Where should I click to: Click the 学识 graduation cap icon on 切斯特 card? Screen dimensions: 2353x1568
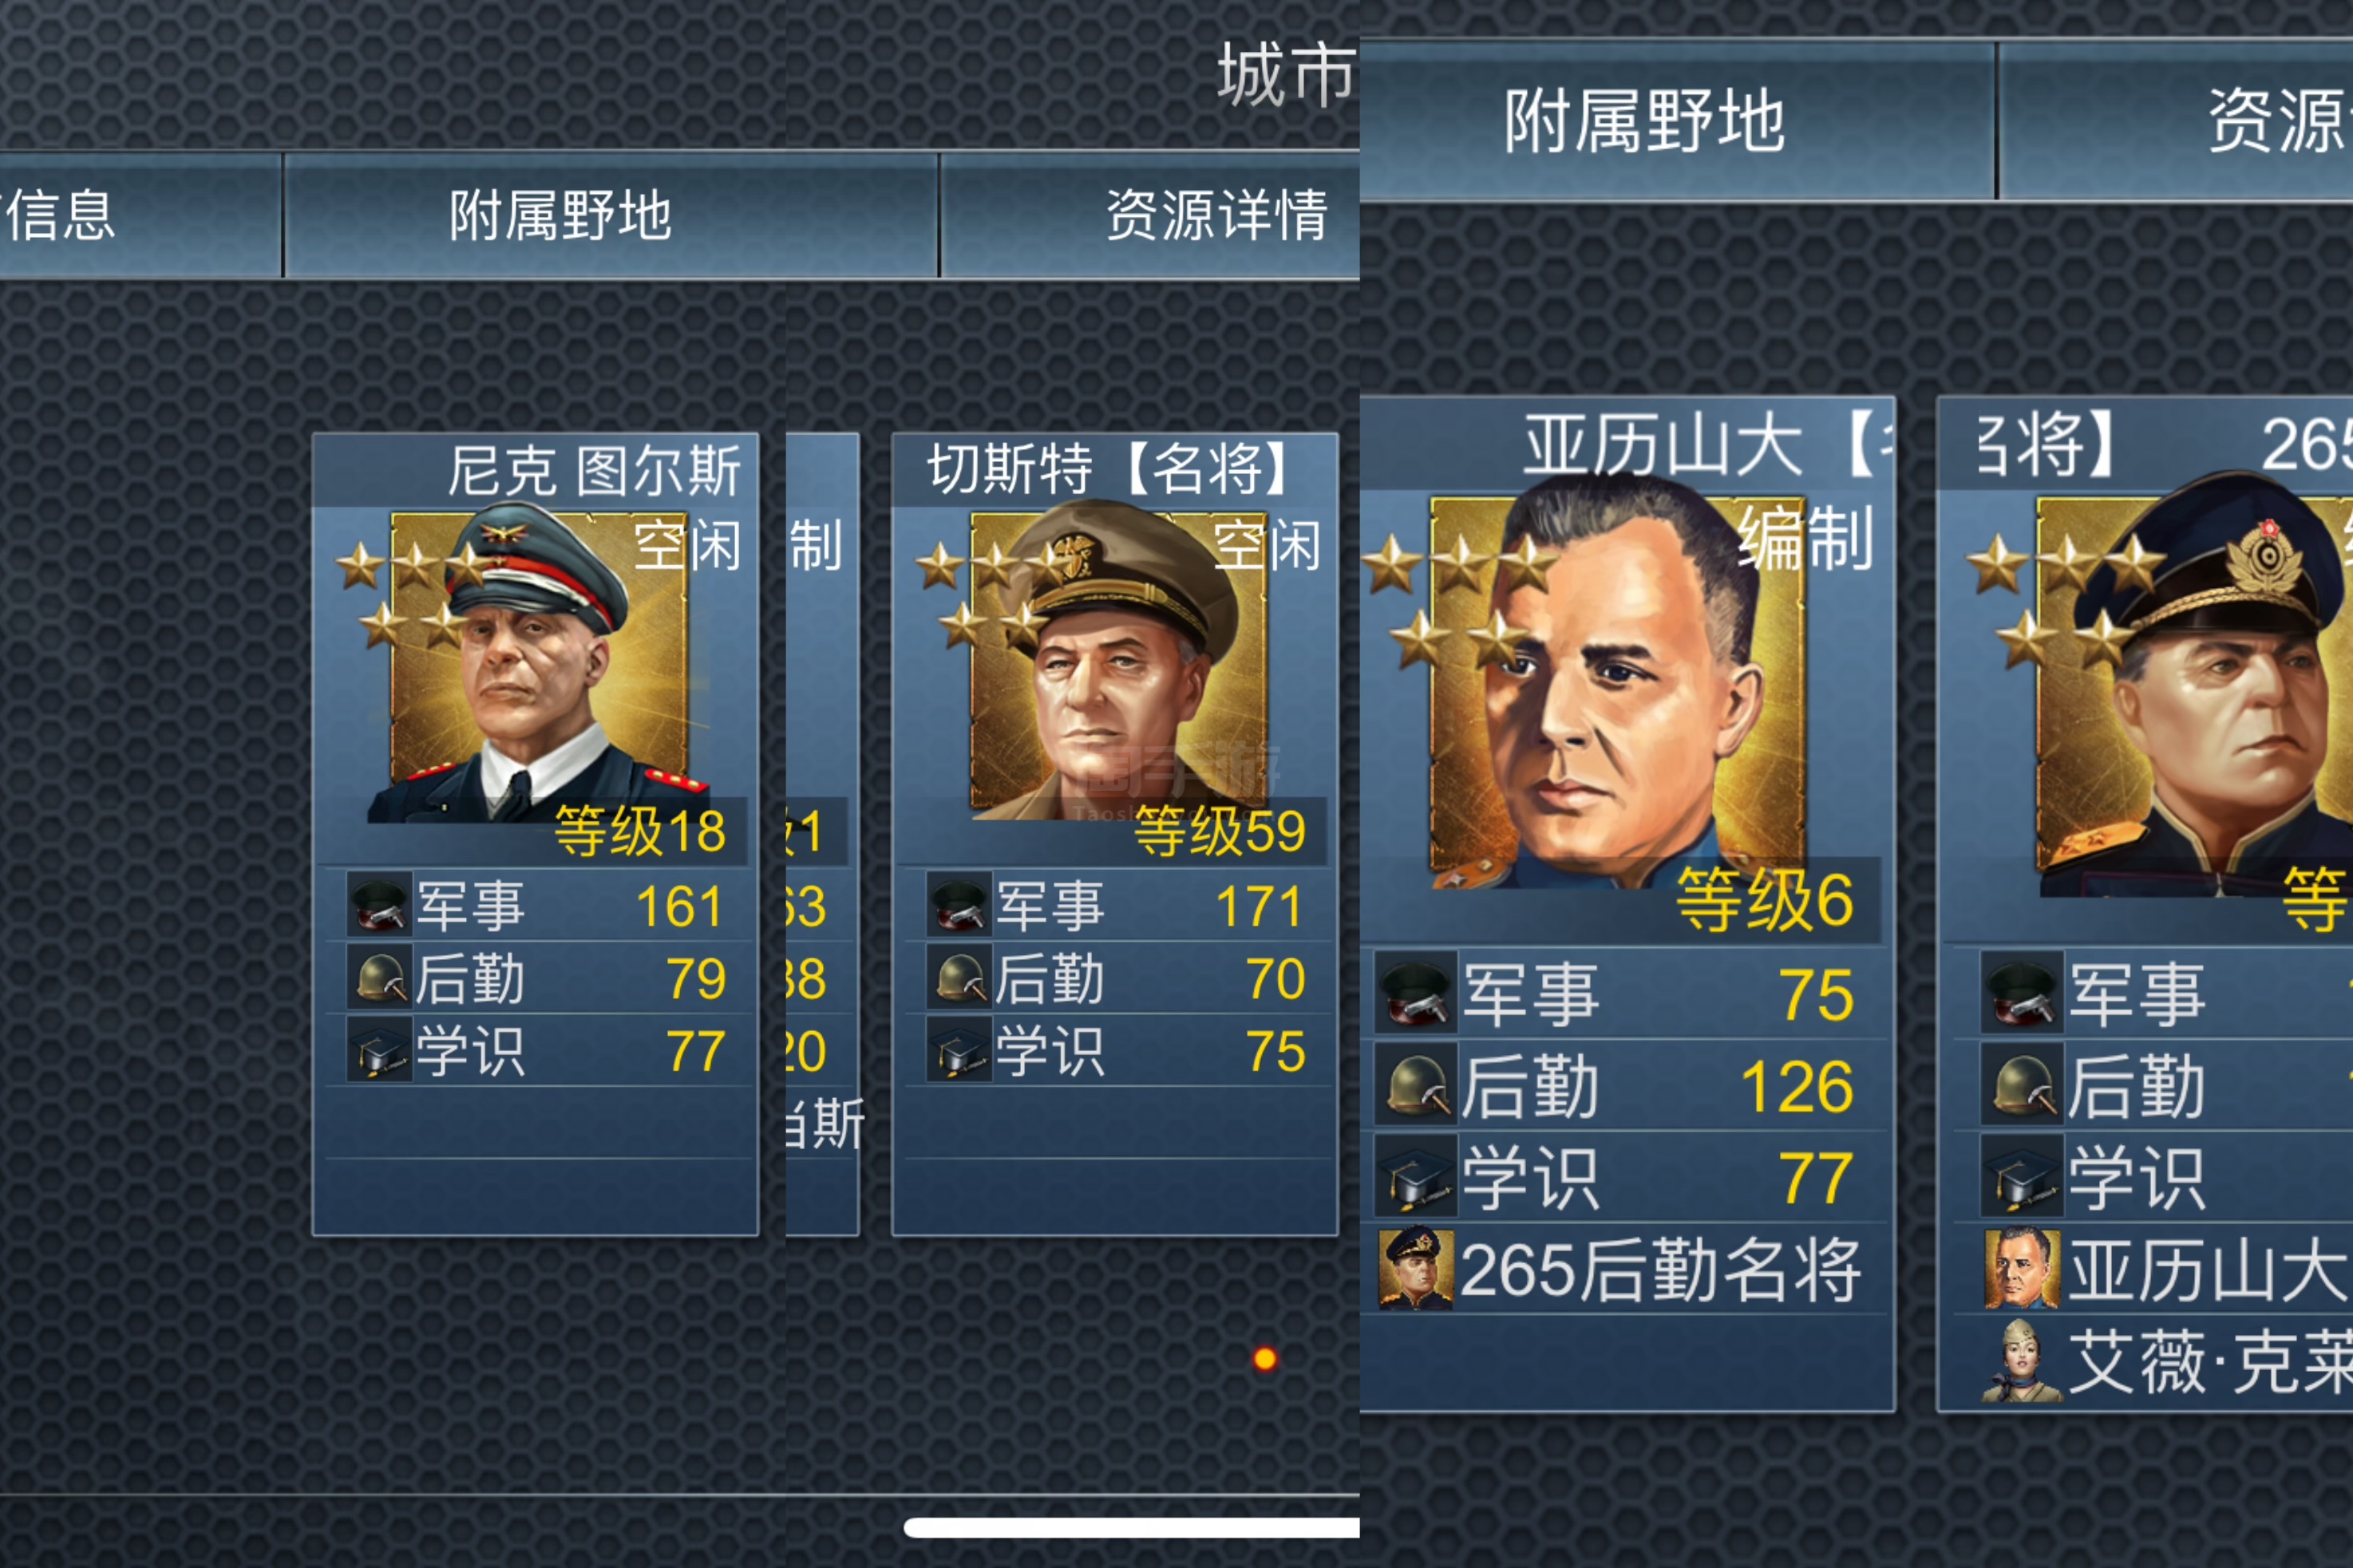click(959, 1050)
